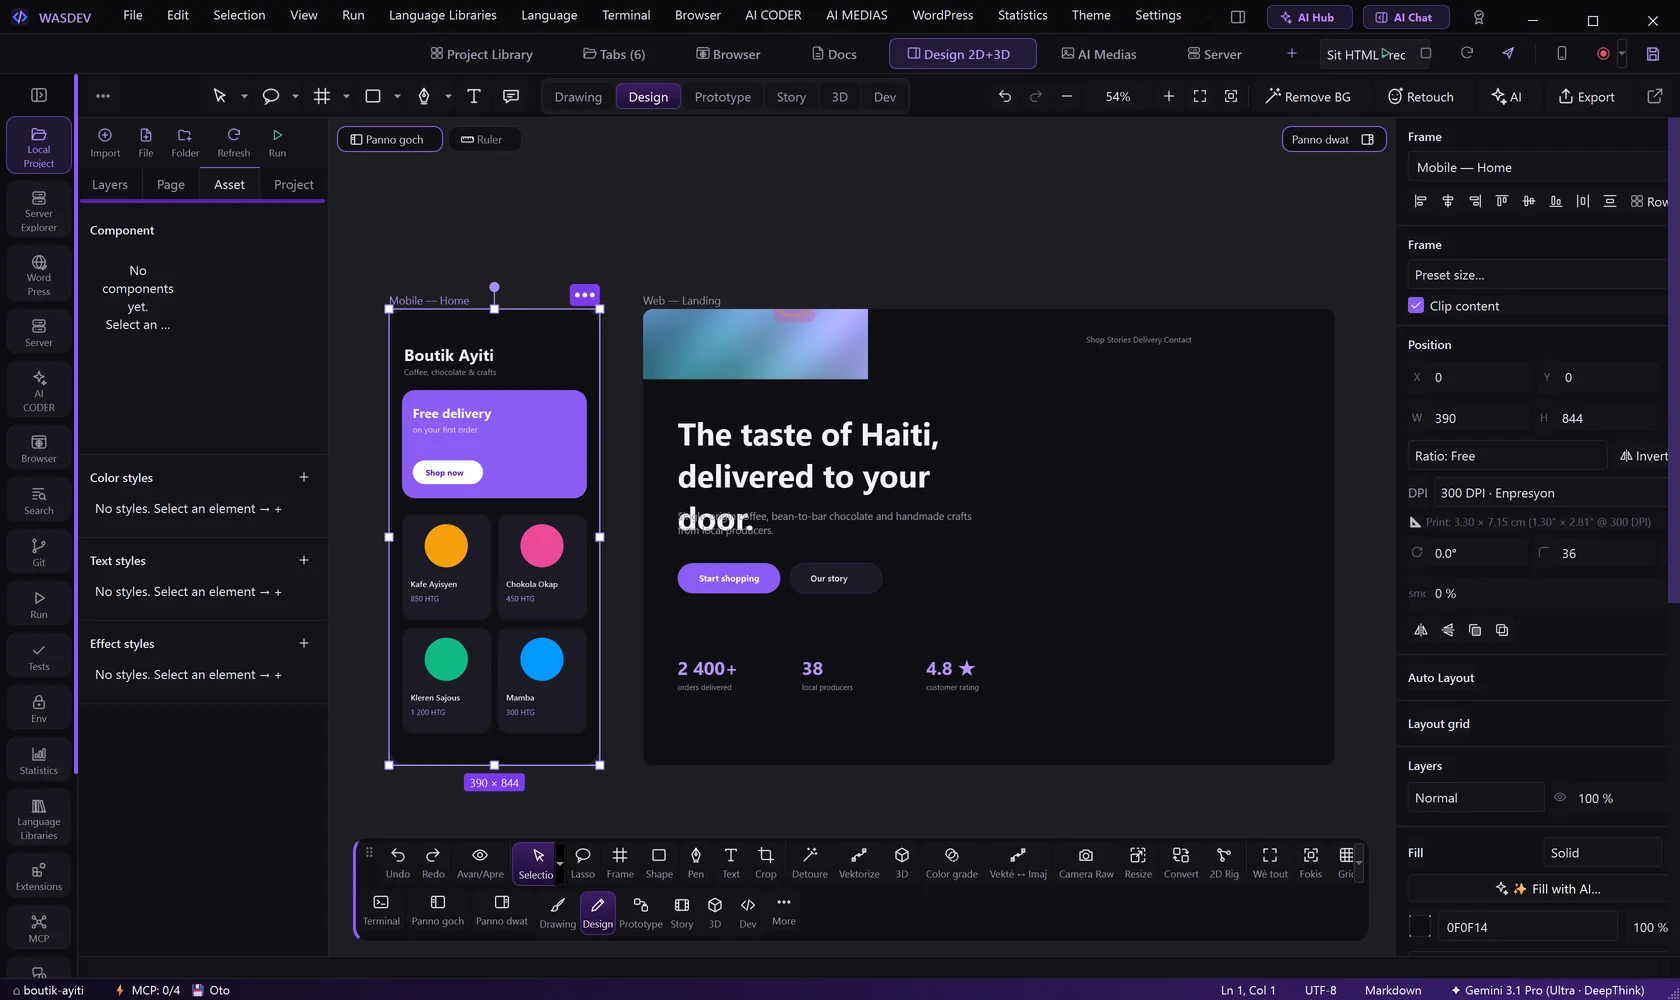This screenshot has height=1000, width=1680.
Task: Select the Pen tool in bottom toolbar
Action: pos(696,862)
